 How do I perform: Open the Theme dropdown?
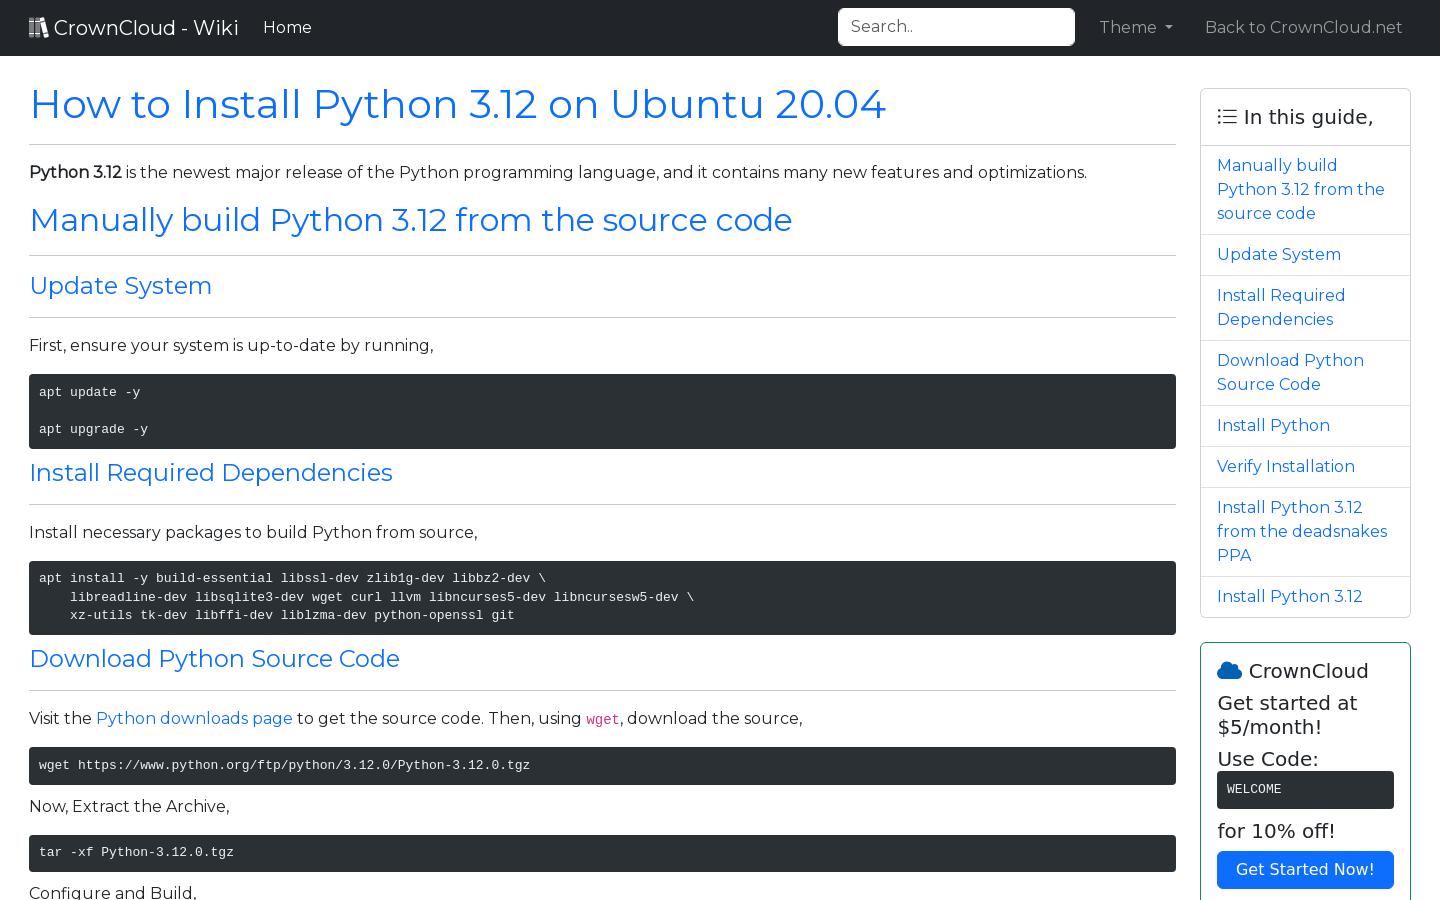[1135, 27]
